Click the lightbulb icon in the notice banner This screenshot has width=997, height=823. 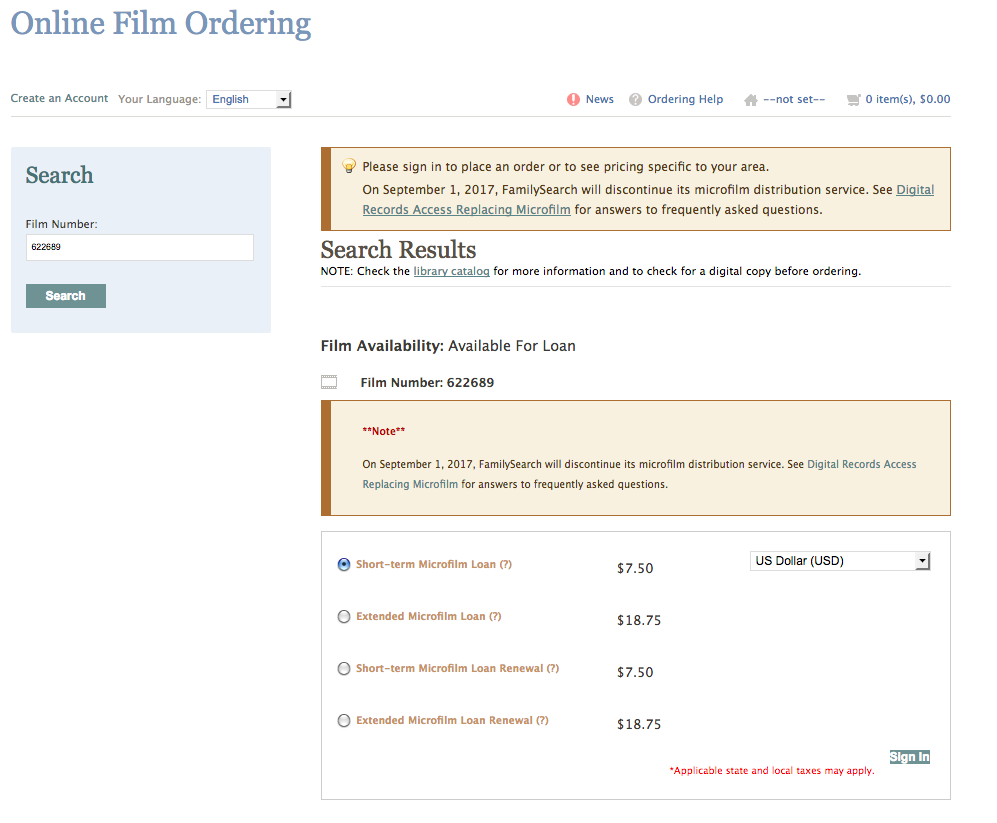click(x=349, y=166)
